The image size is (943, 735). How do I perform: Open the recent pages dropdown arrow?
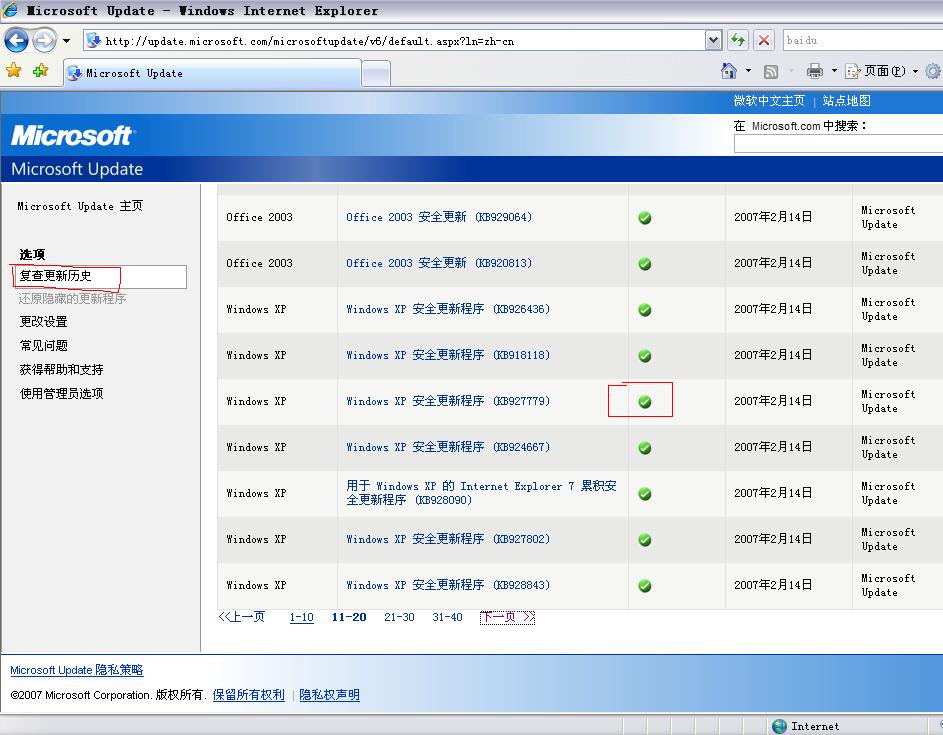pyautogui.click(x=66, y=41)
